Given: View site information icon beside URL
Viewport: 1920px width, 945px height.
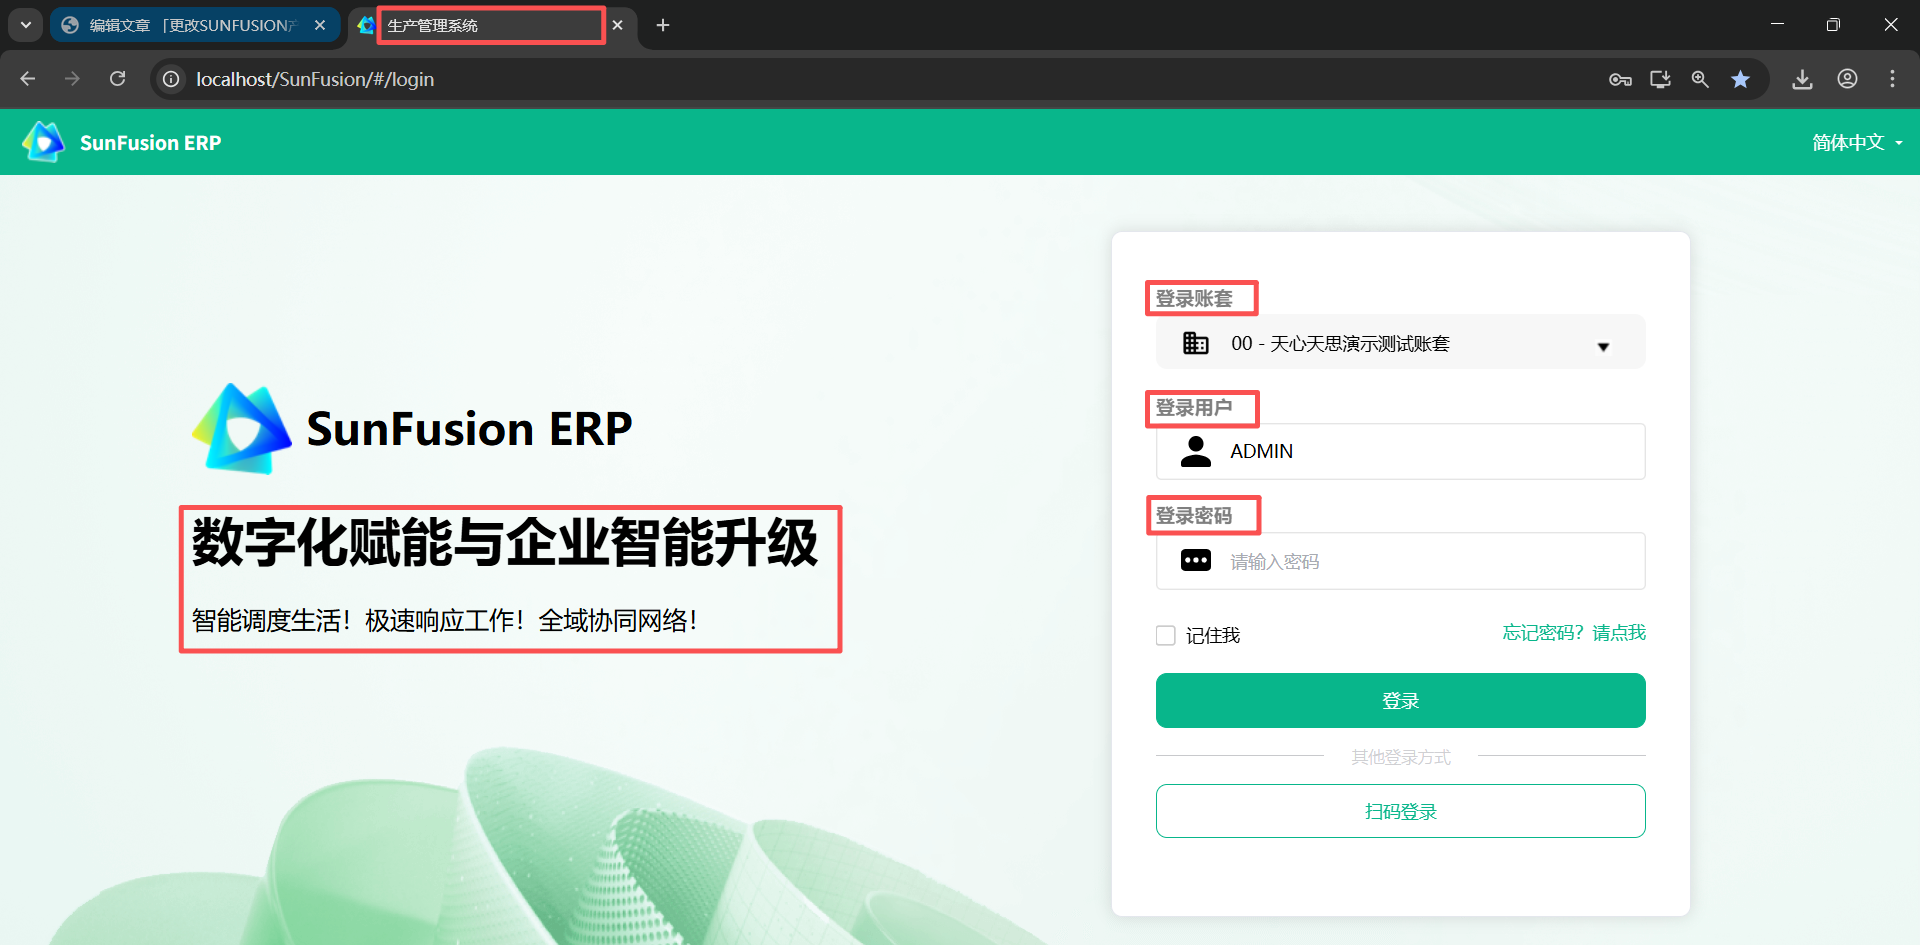Looking at the screenshot, I should (172, 79).
